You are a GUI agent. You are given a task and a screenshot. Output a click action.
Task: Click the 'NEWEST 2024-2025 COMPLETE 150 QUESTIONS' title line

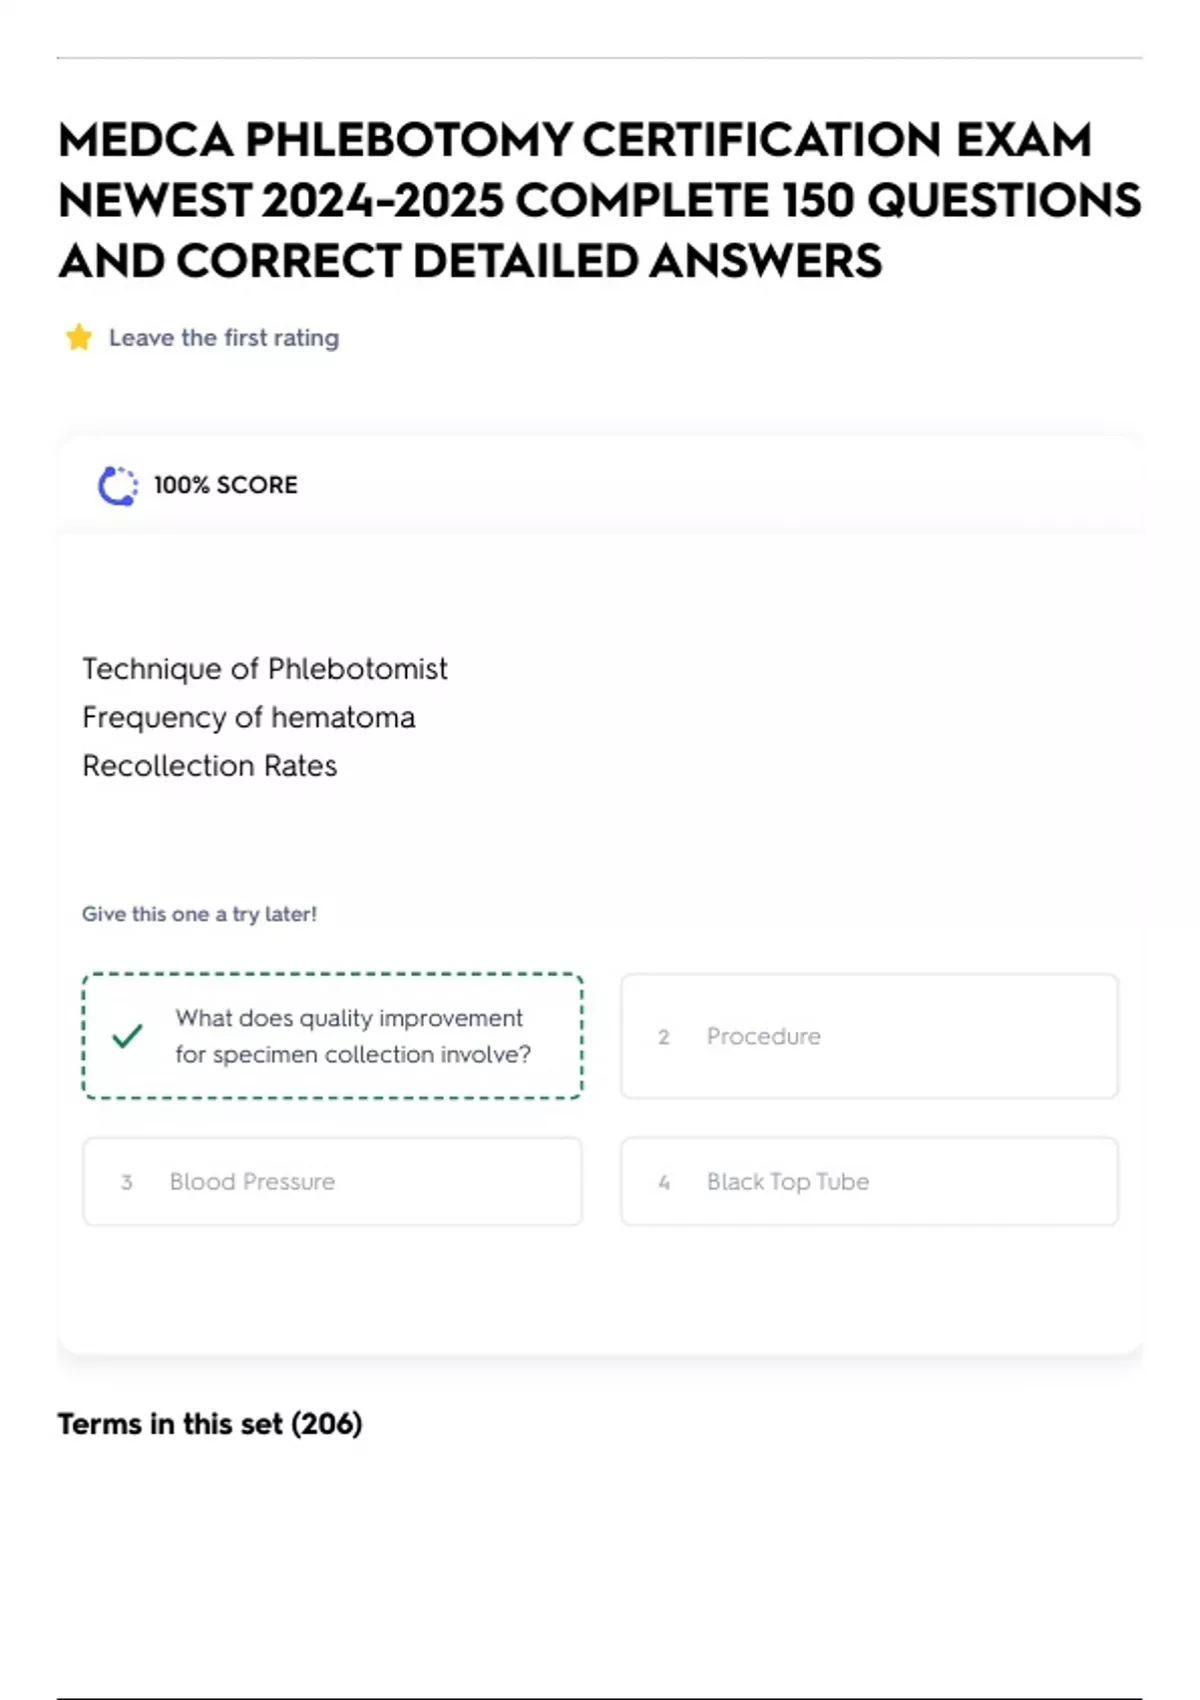[x=600, y=201]
